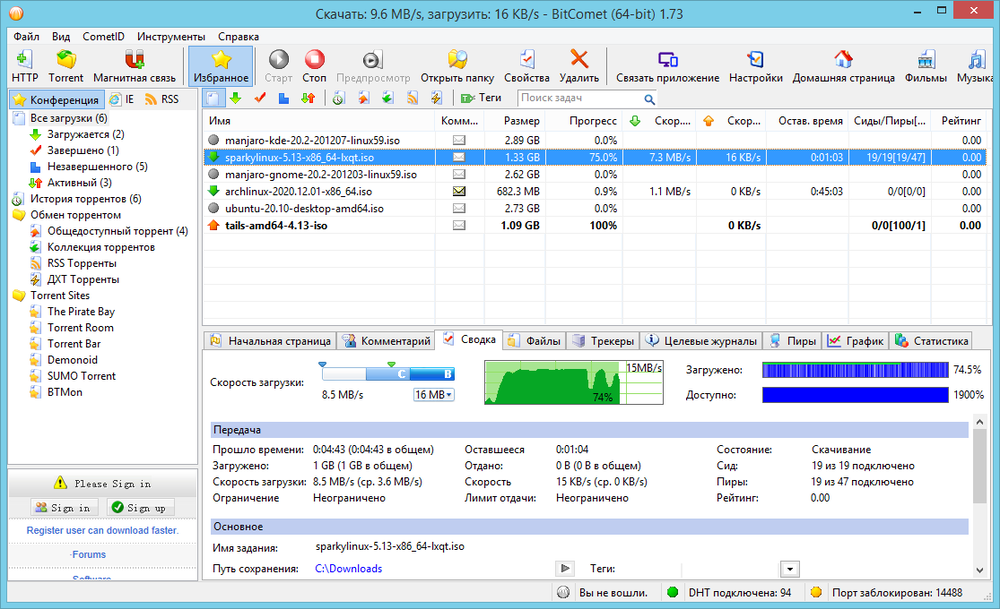Open the Файл menu

pyautogui.click(x=26, y=36)
